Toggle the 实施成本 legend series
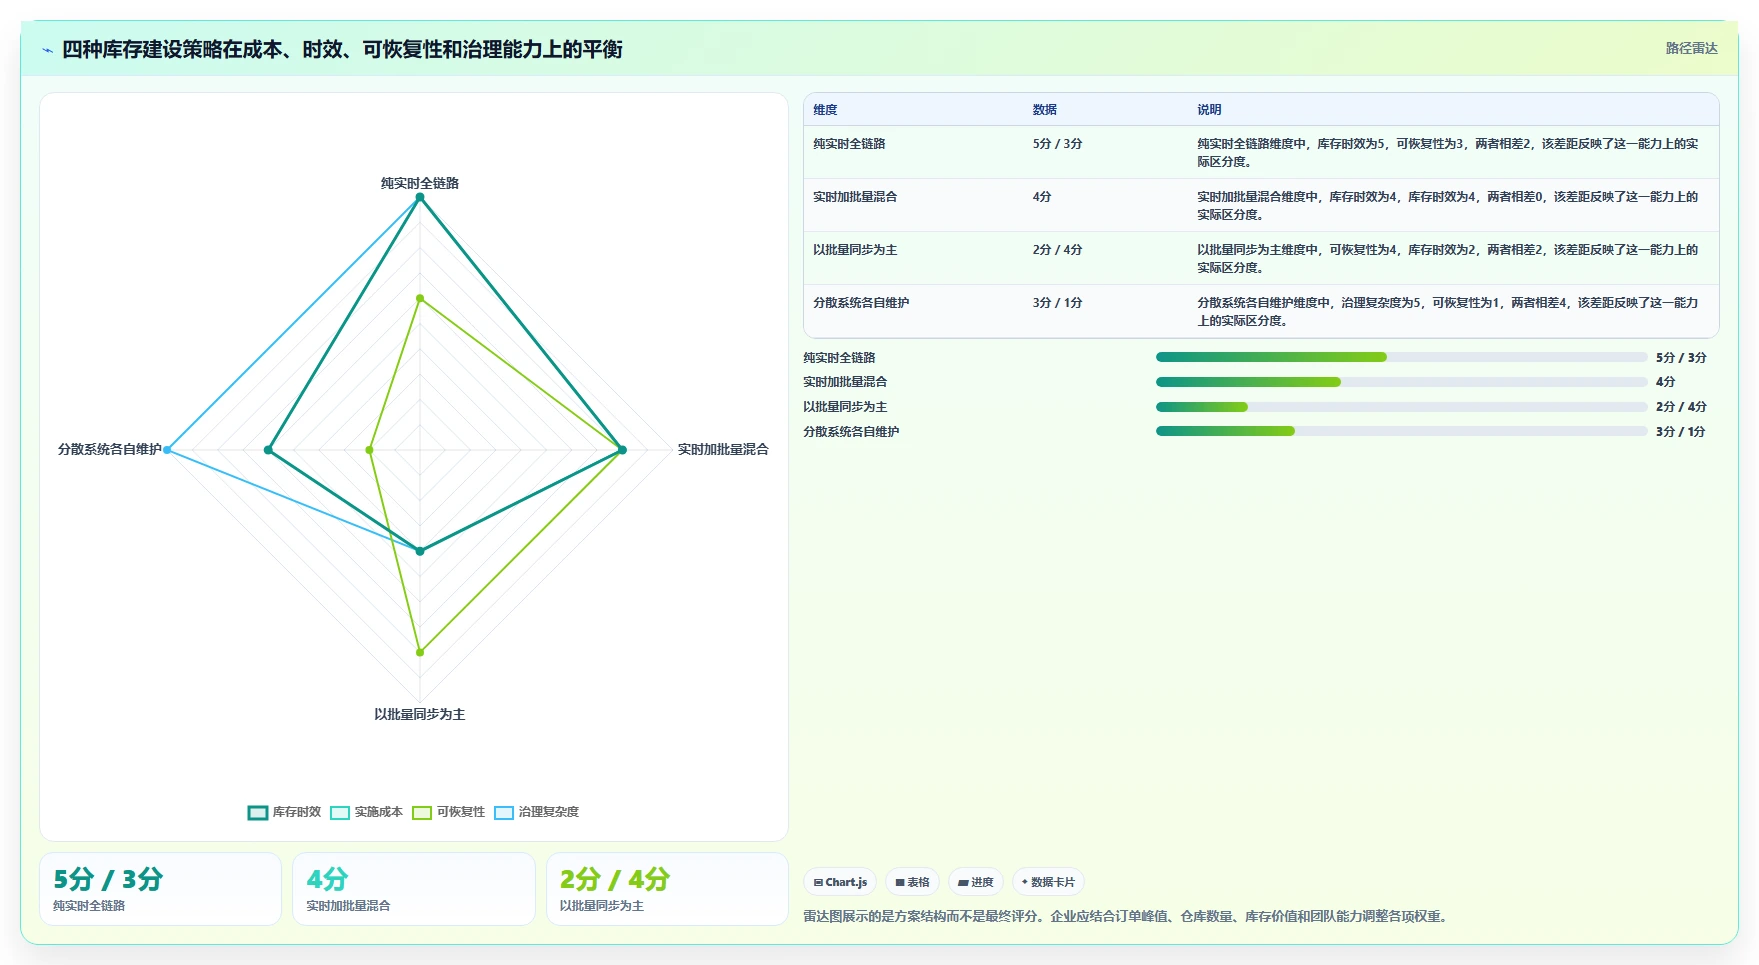Image resolution: width=1759 pixels, height=965 pixels. click(x=367, y=812)
